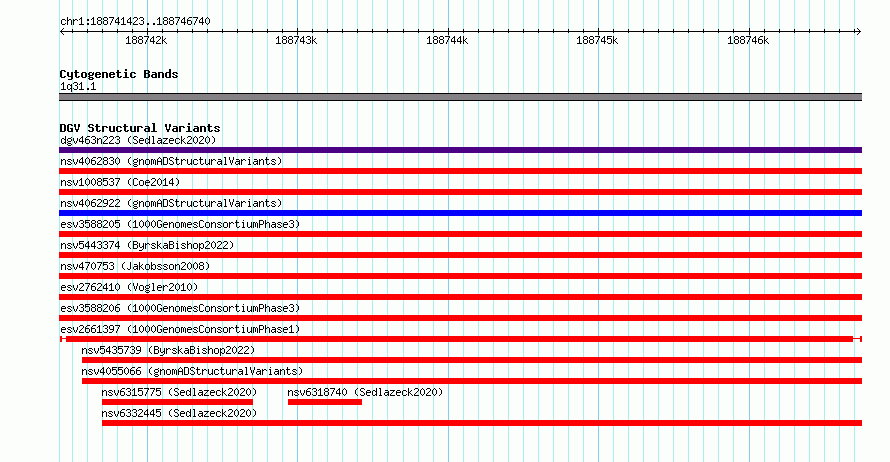Click the red bar under nsv470753
Screen dimensions: 890x462
click(x=460, y=276)
